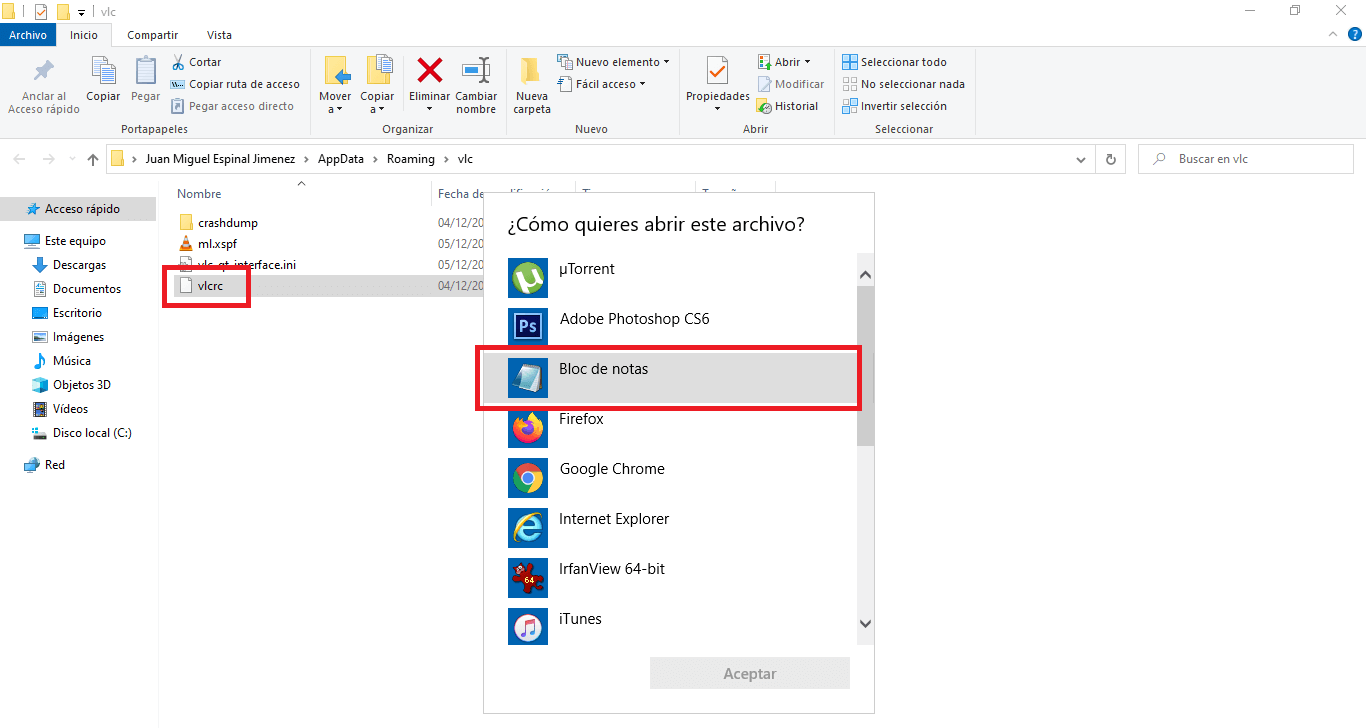Click the Propiedades icon
Screen dimensions: 1366x728
(717, 70)
